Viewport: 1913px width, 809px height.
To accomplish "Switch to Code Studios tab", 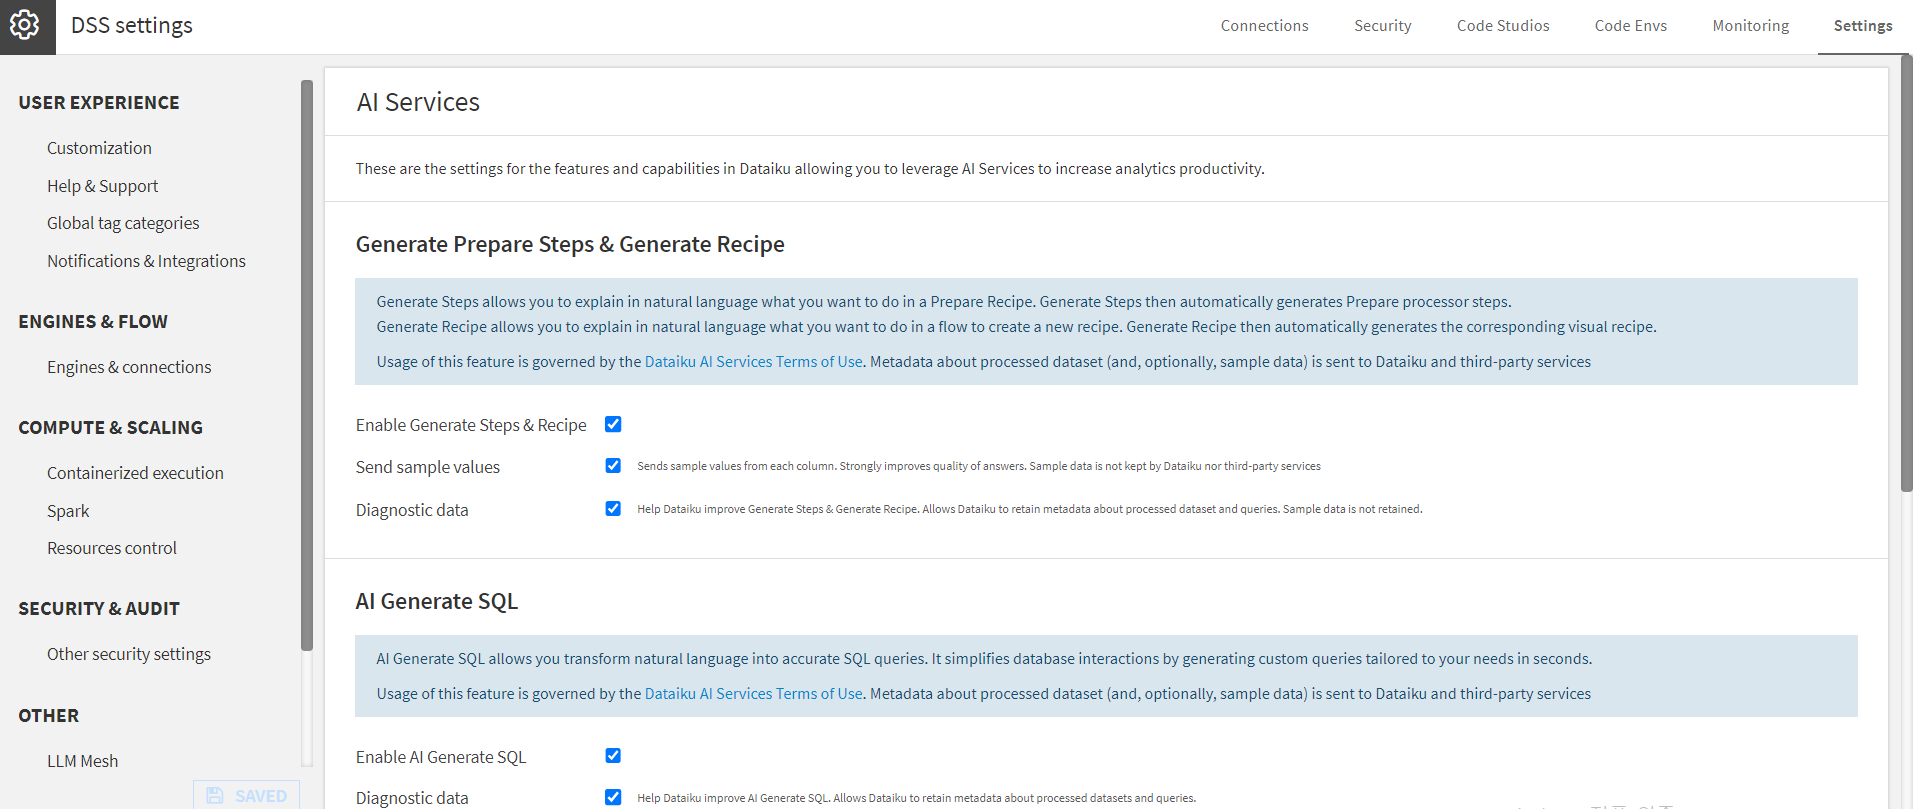I will tap(1503, 26).
